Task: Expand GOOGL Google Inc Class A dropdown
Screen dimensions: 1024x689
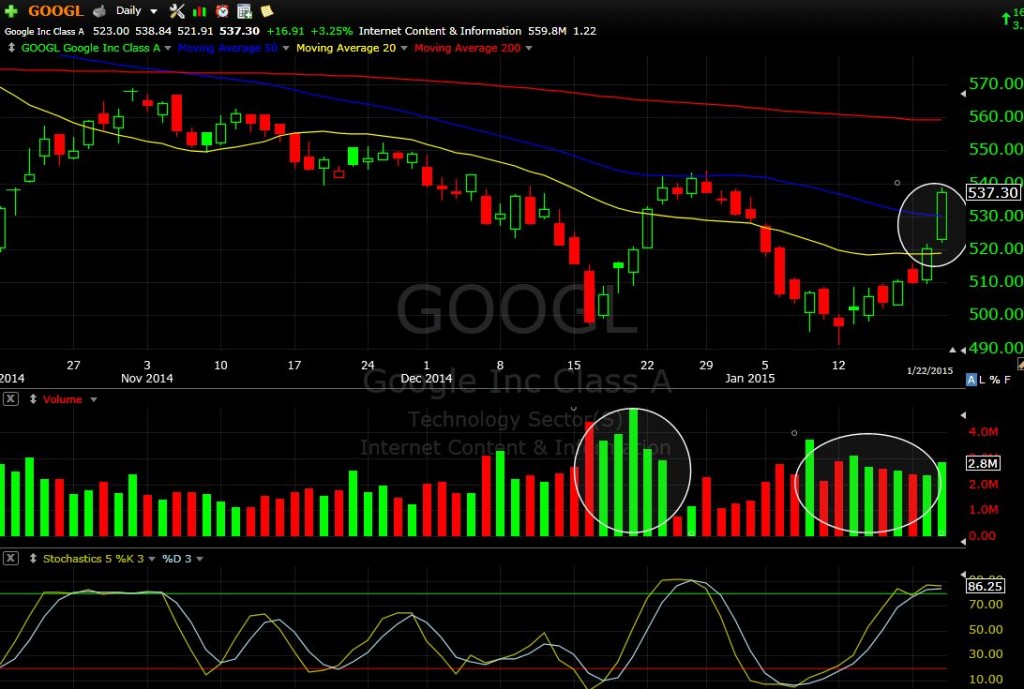Action: coord(168,48)
